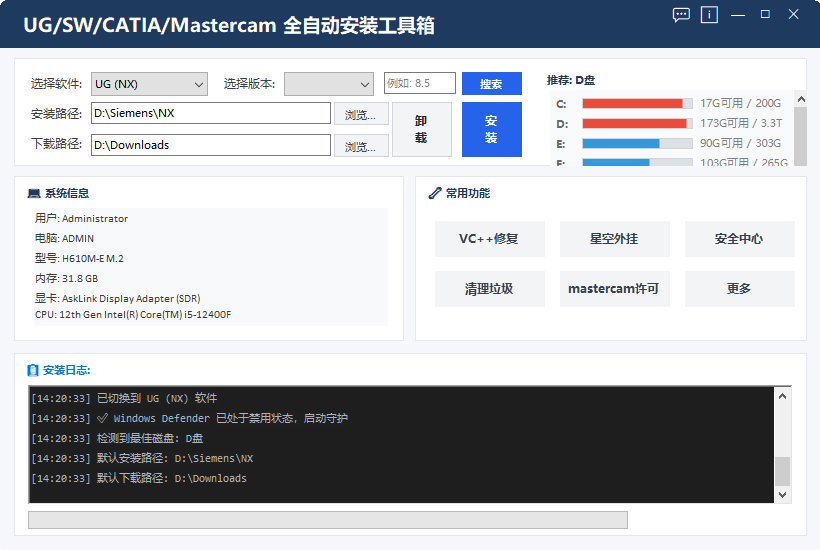
Task: Click the 卸载 uninstall button
Action: click(422, 129)
